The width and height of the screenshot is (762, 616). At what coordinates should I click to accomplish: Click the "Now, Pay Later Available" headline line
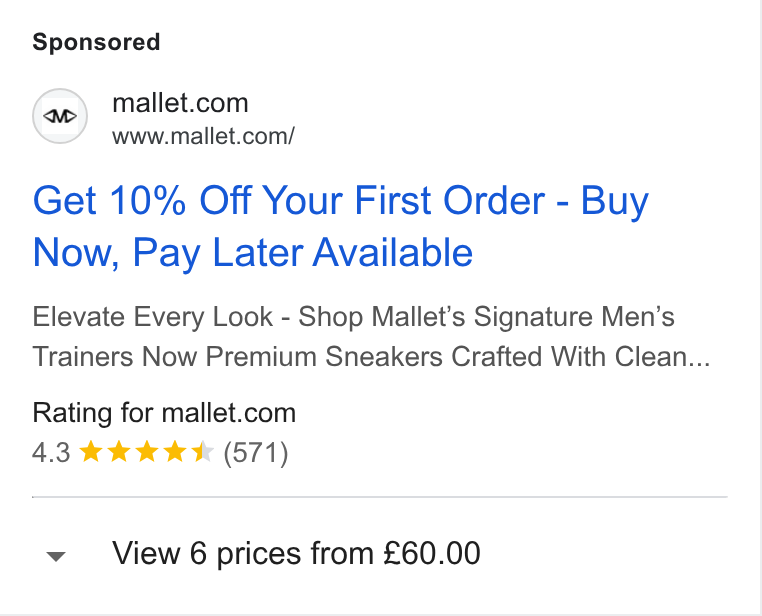253,253
